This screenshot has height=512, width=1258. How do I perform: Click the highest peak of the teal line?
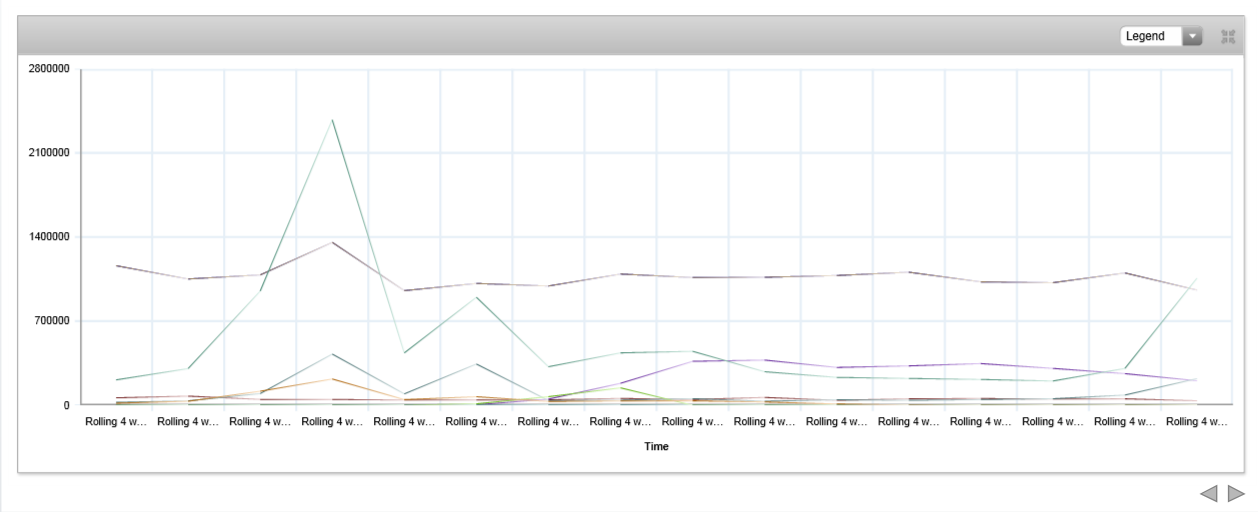click(332, 120)
